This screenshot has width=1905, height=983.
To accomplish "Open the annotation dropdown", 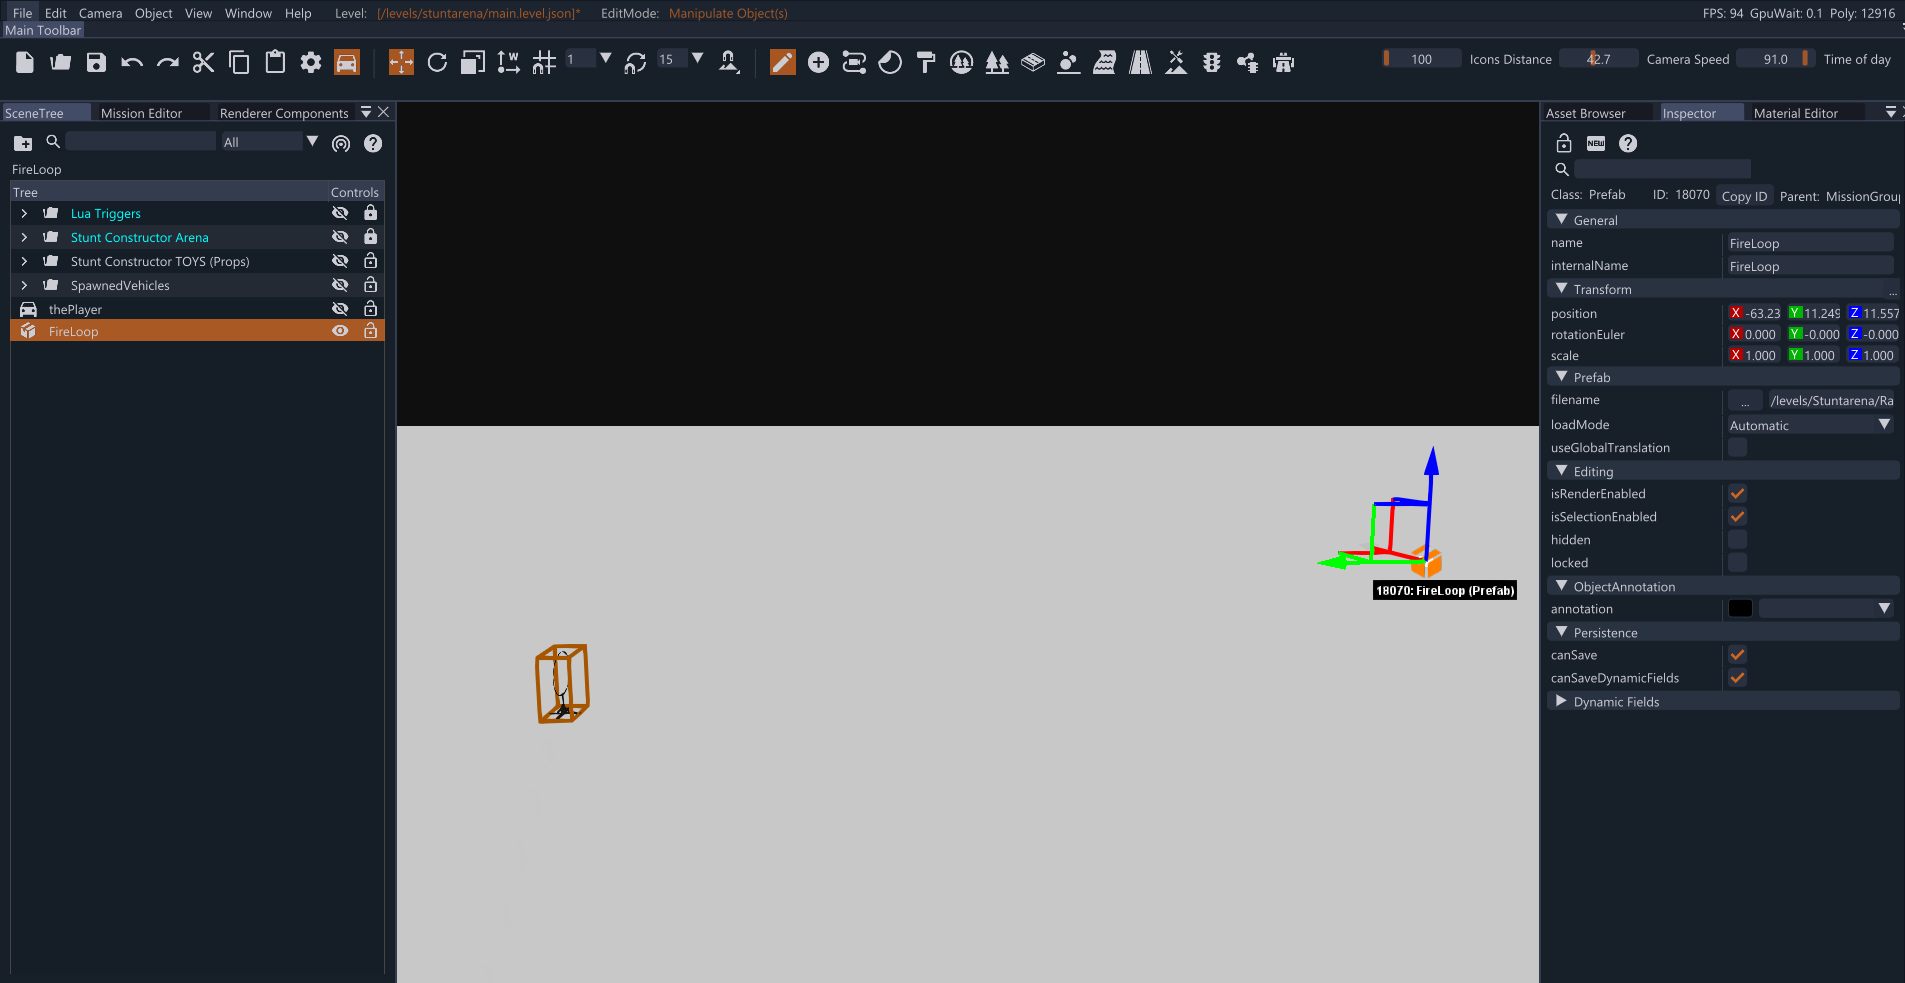I will click(1826, 608).
